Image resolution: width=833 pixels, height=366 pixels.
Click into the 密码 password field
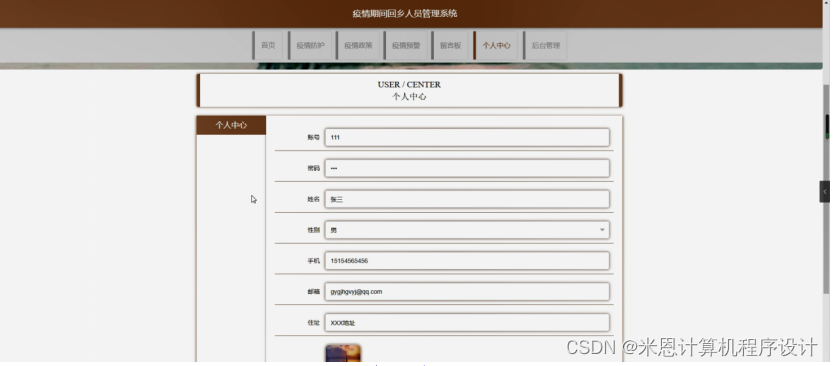[467, 168]
